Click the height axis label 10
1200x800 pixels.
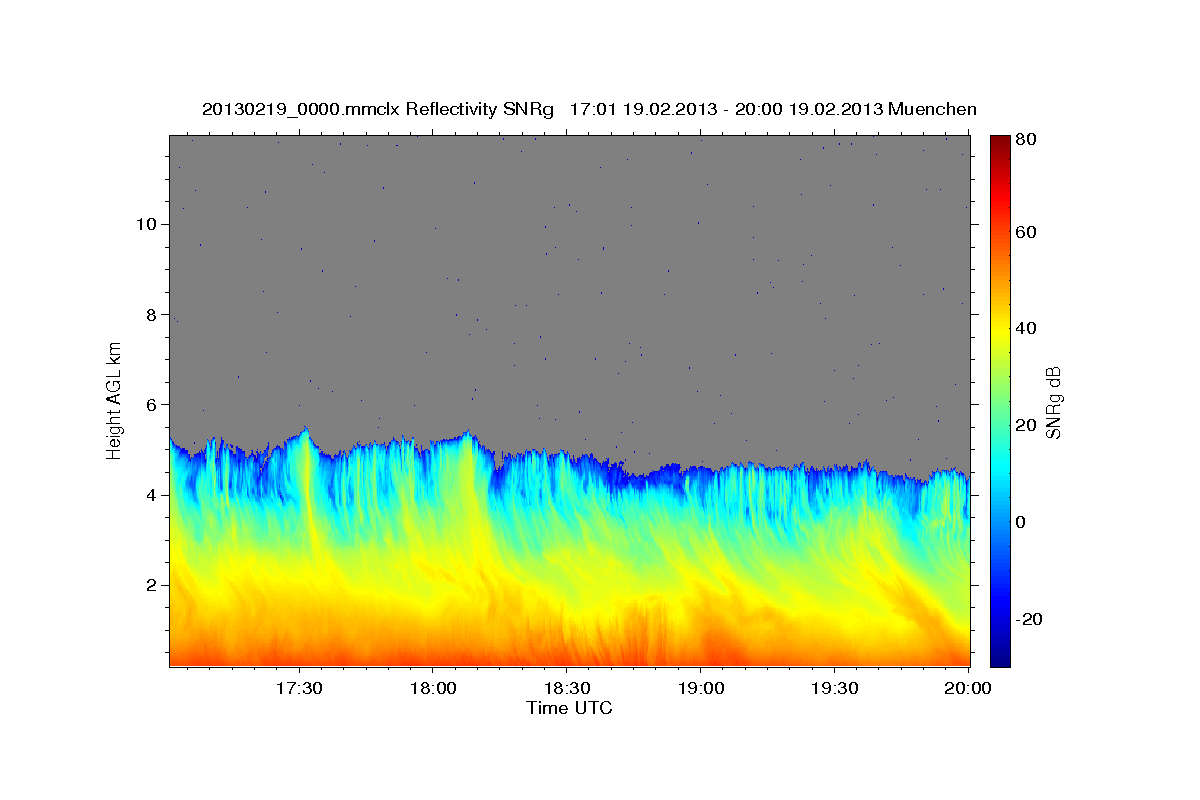pyautogui.click(x=146, y=224)
